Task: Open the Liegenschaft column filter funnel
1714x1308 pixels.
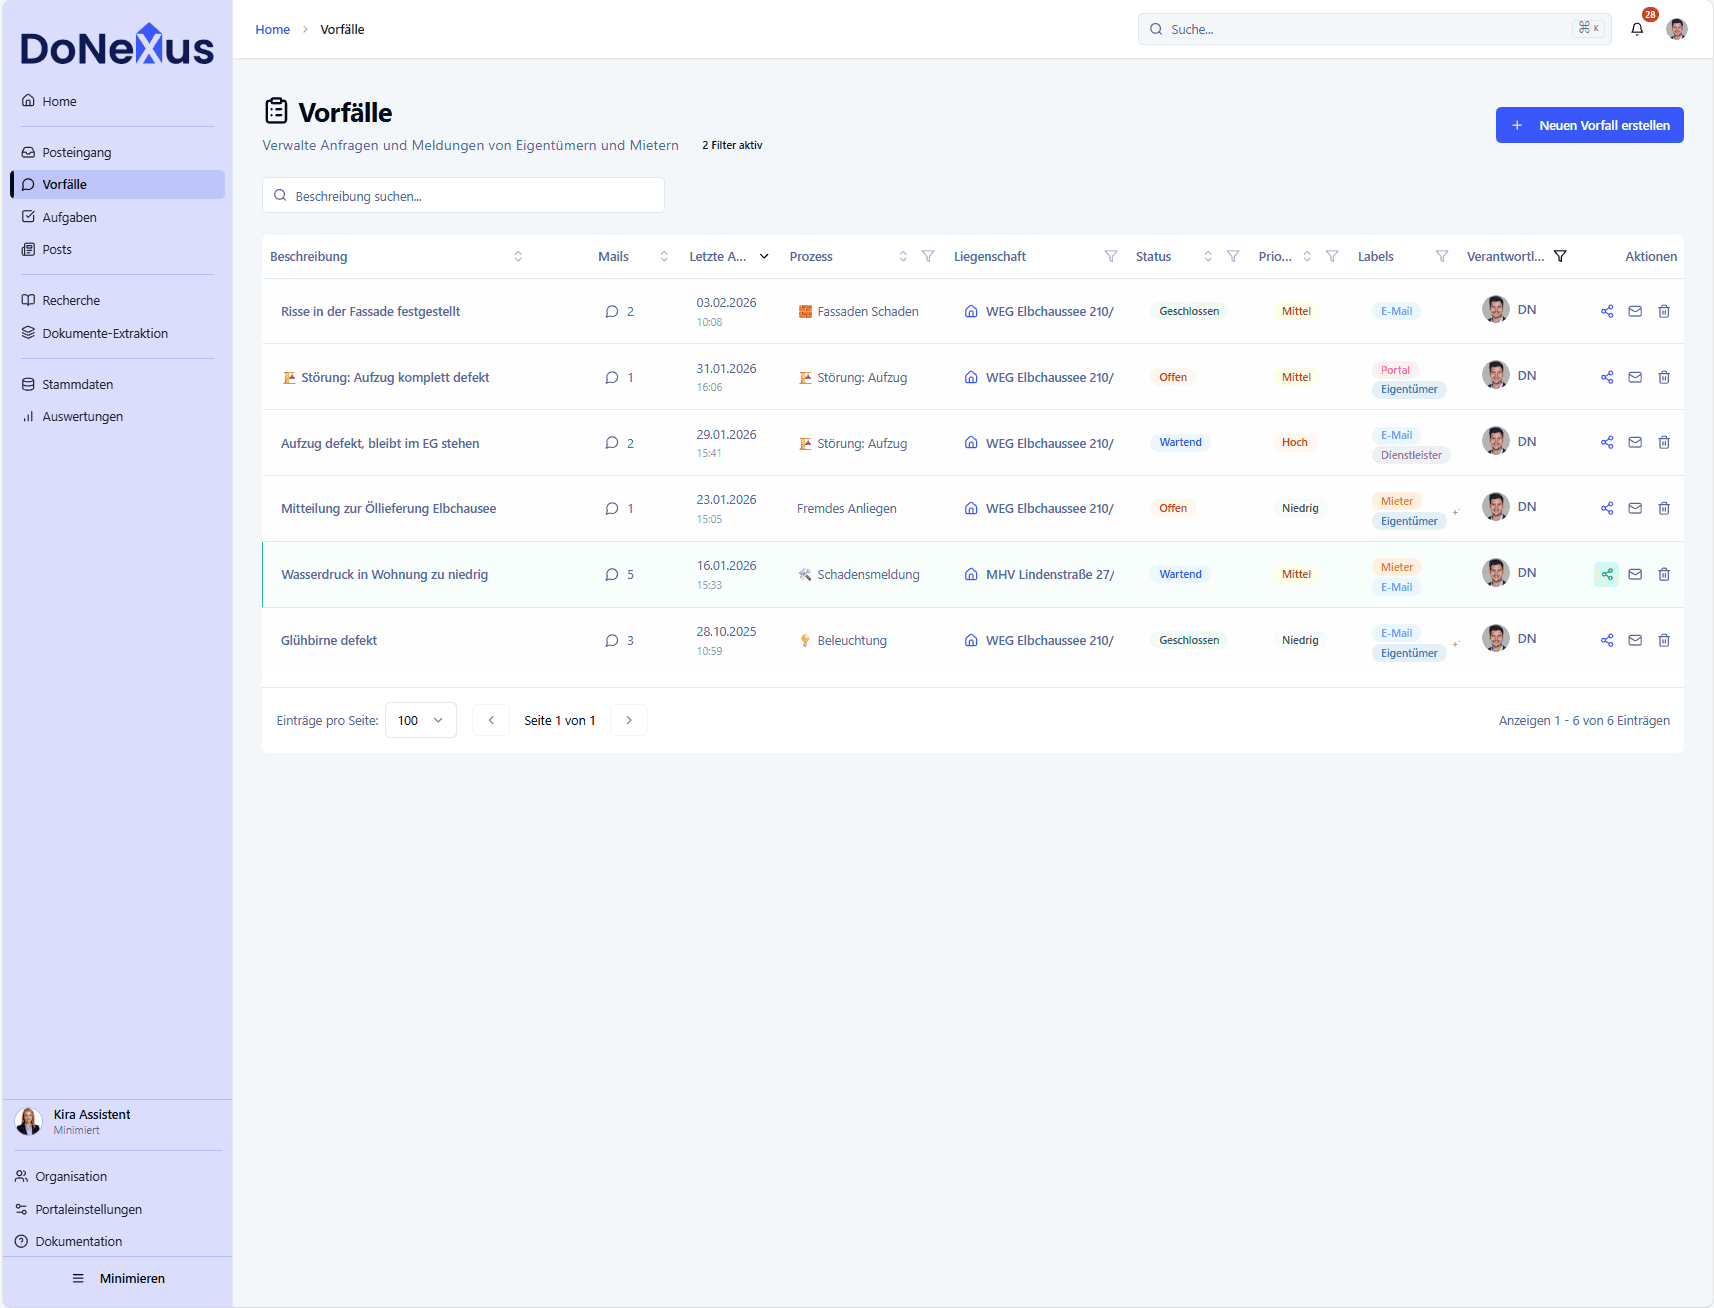Action: pyautogui.click(x=1111, y=256)
